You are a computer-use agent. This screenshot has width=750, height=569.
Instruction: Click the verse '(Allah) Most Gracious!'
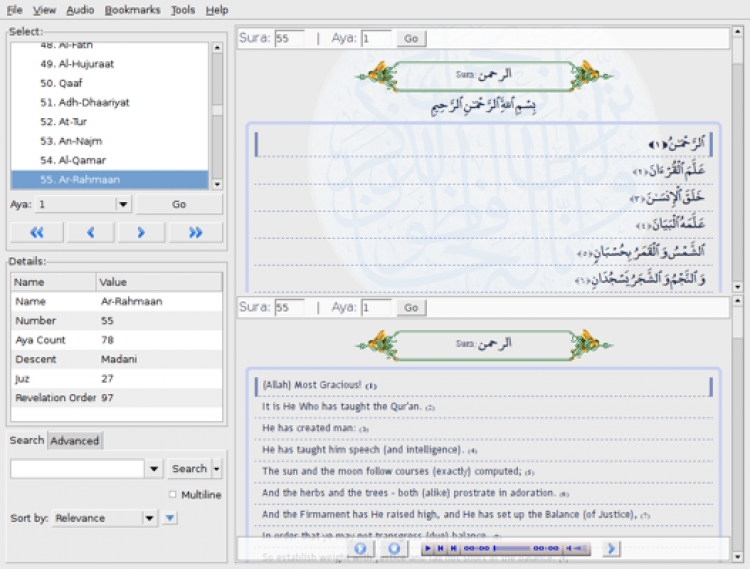(312, 385)
